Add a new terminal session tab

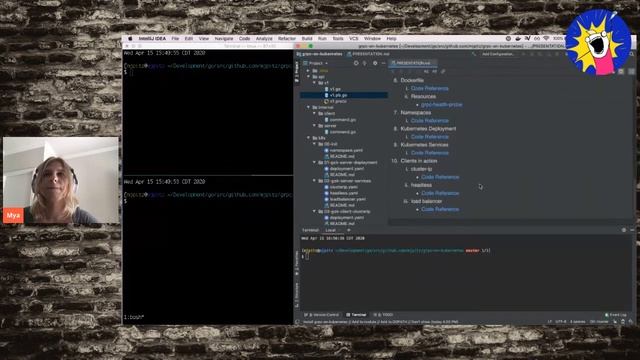pyautogui.click(x=349, y=230)
